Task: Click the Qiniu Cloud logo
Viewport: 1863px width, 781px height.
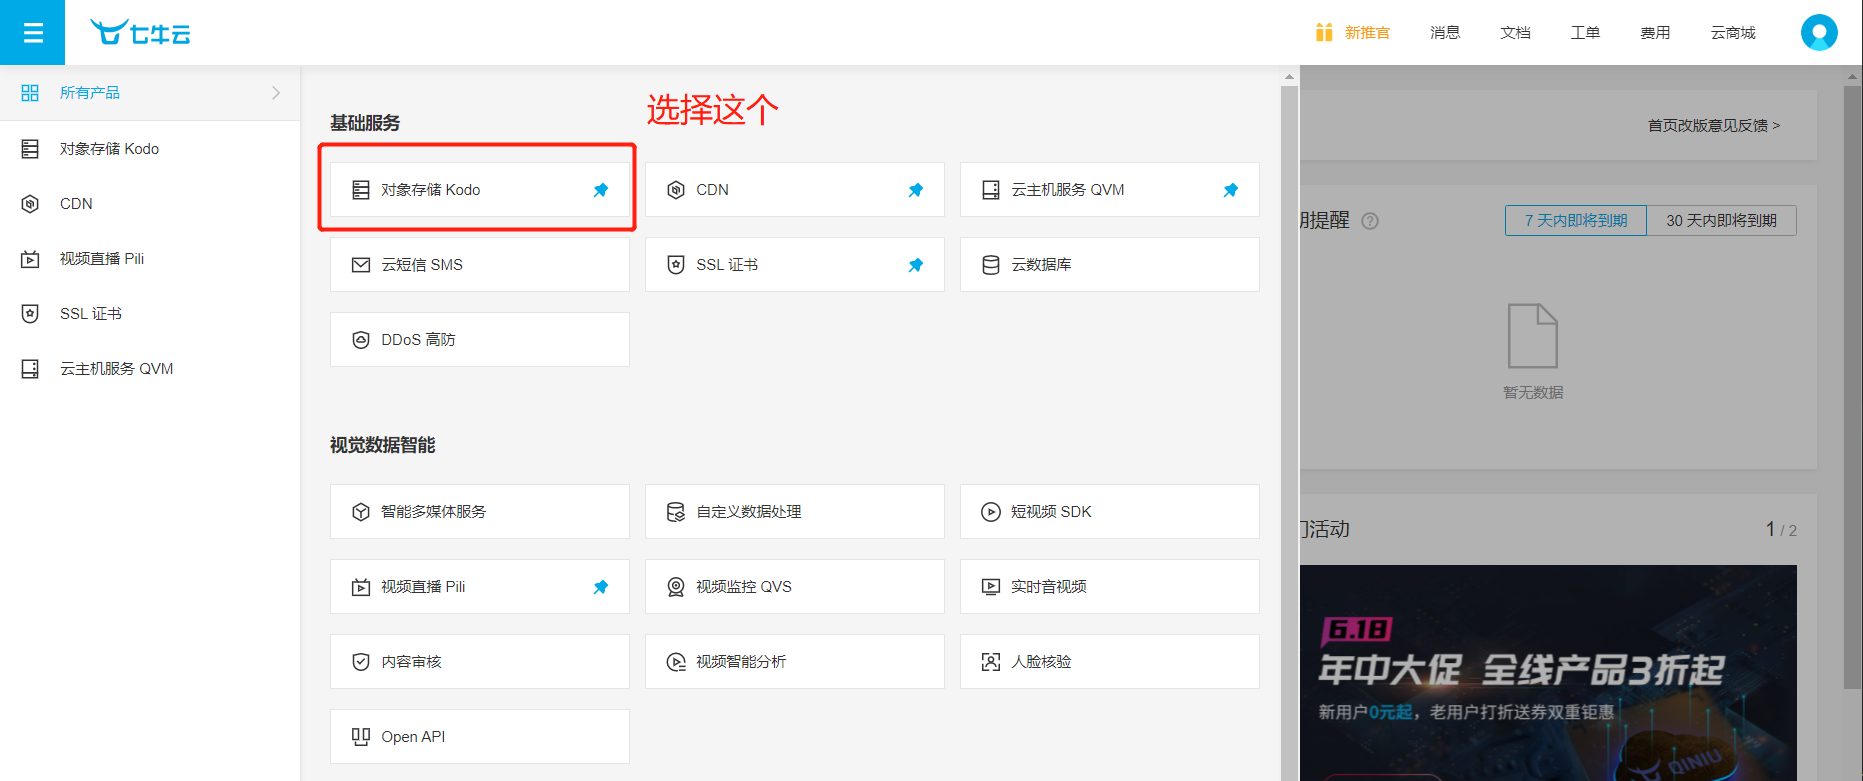Action: click(x=140, y=33)
